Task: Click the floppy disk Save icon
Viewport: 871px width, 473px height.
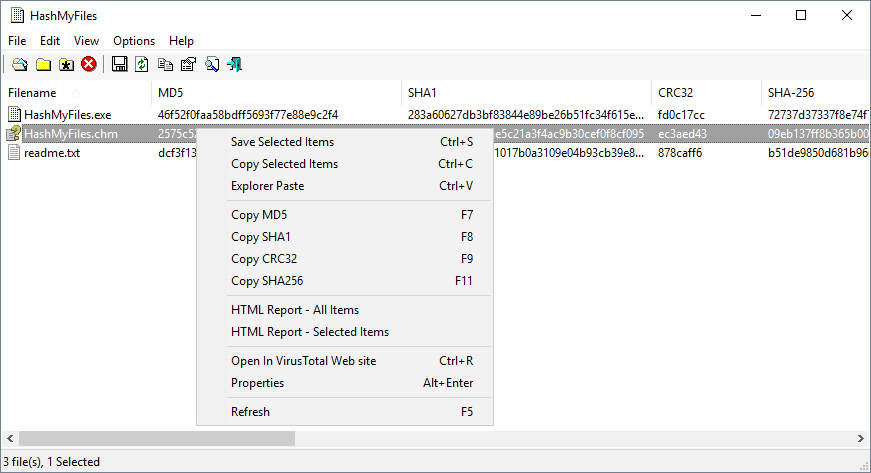Action: (x=120, y=65)
